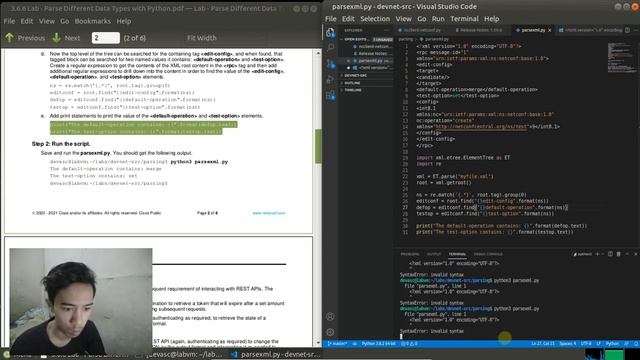Viewport: 640px width, 360px height.
Task: Click the master branch indicator in status bar
Action: 338,344
